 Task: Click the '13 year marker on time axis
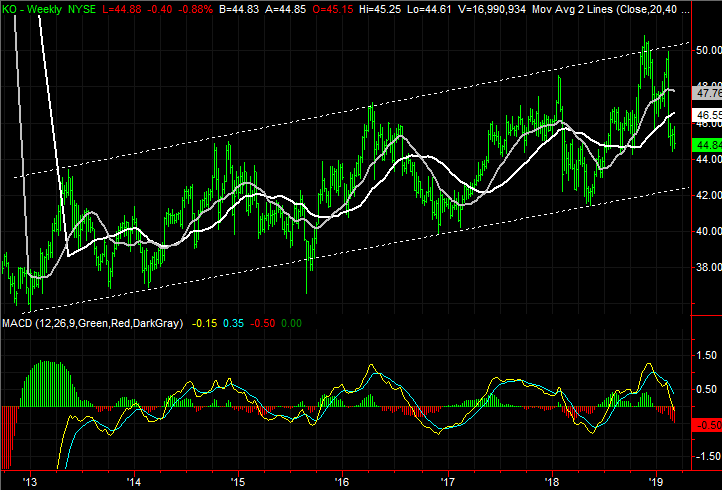pyautogui.click(x=30, y=482)
